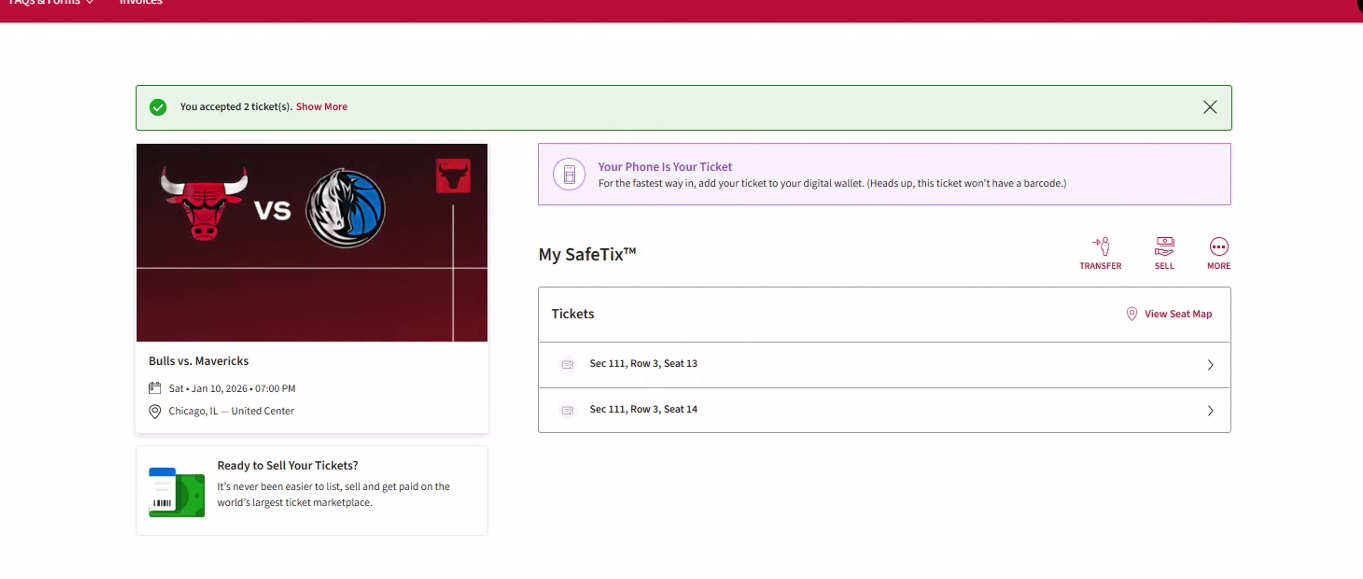Viewport: 1363px width, 579px height.
Task: Click the Tickets section heading
Action: pyautogui.click(x=573, y=314)
